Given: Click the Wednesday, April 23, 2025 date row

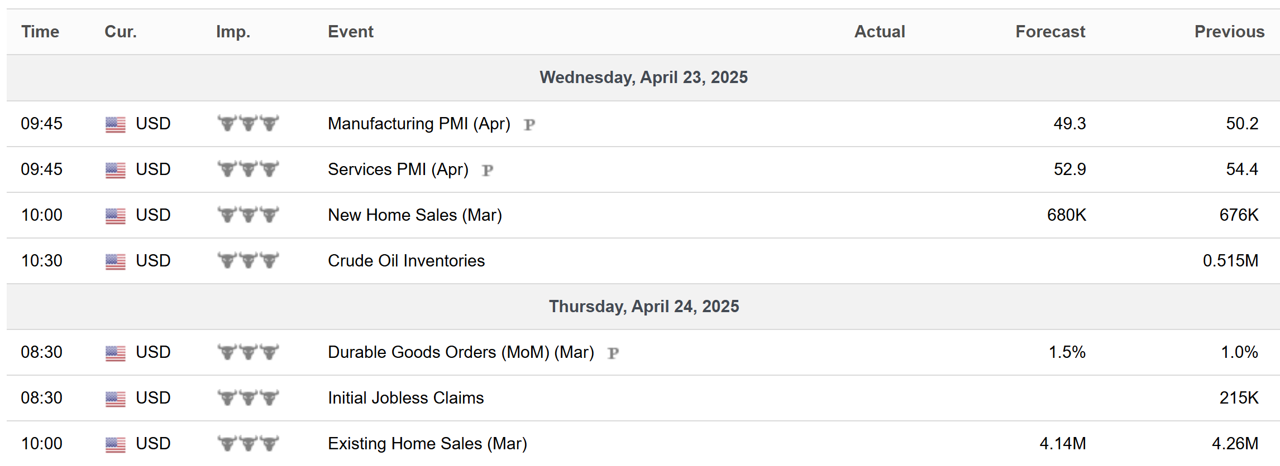Looking at the screenshot, I should (x=644, y=77).
